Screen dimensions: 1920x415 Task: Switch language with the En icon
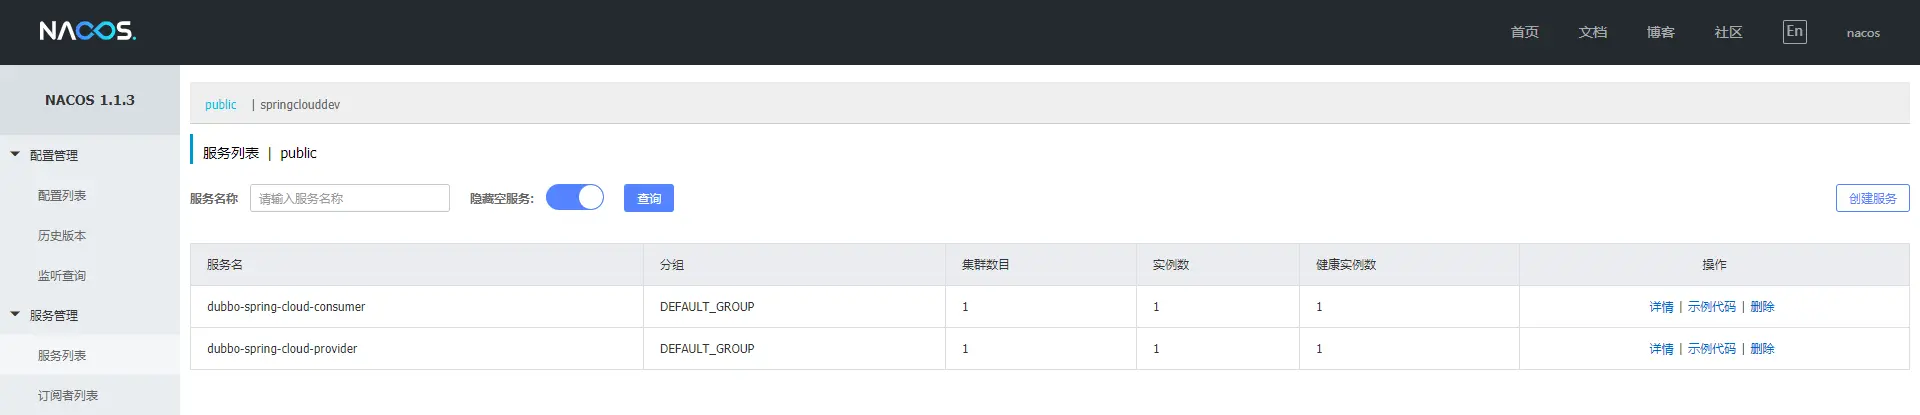1794,32
